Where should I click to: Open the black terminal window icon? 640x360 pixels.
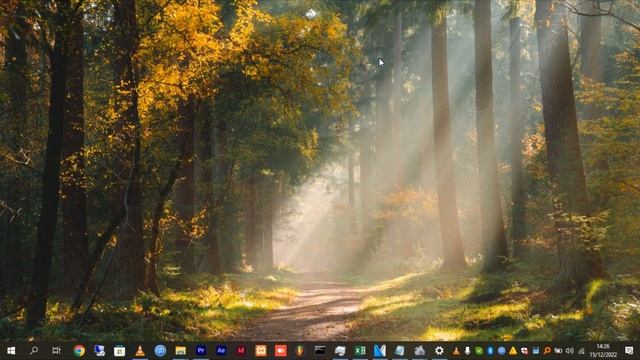tap(320, 350)
